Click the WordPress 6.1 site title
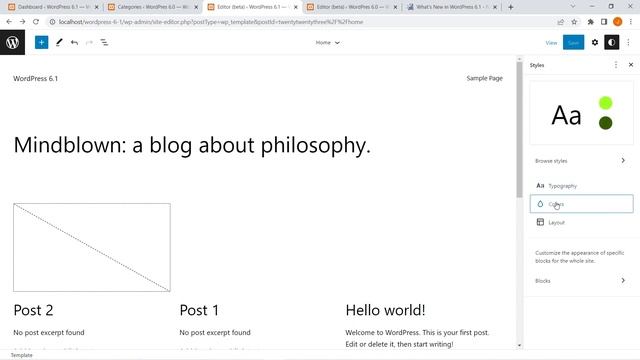Viewport: 640px width, 360px height. click(x=36, y=78)
